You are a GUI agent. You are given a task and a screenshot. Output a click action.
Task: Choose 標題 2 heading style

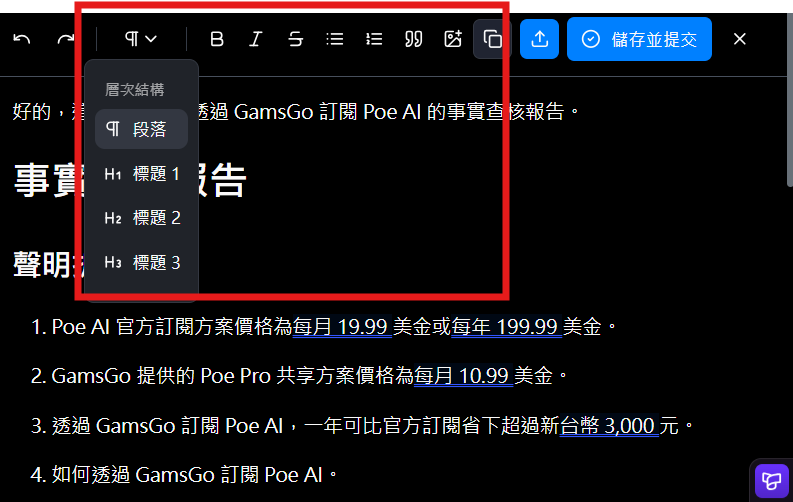coord(141,218)
